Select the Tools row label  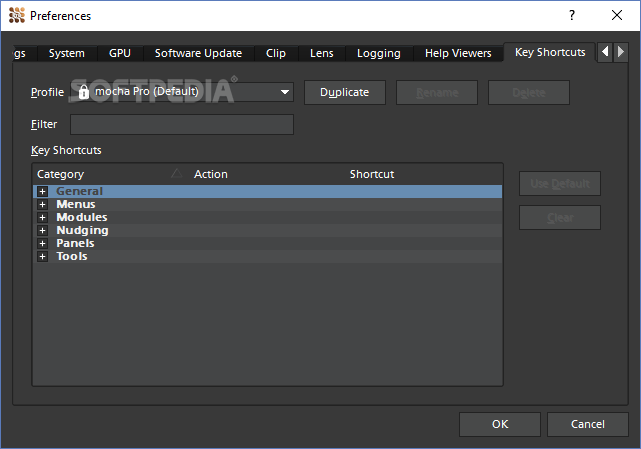pyautogui.click(x=72, y=257)
